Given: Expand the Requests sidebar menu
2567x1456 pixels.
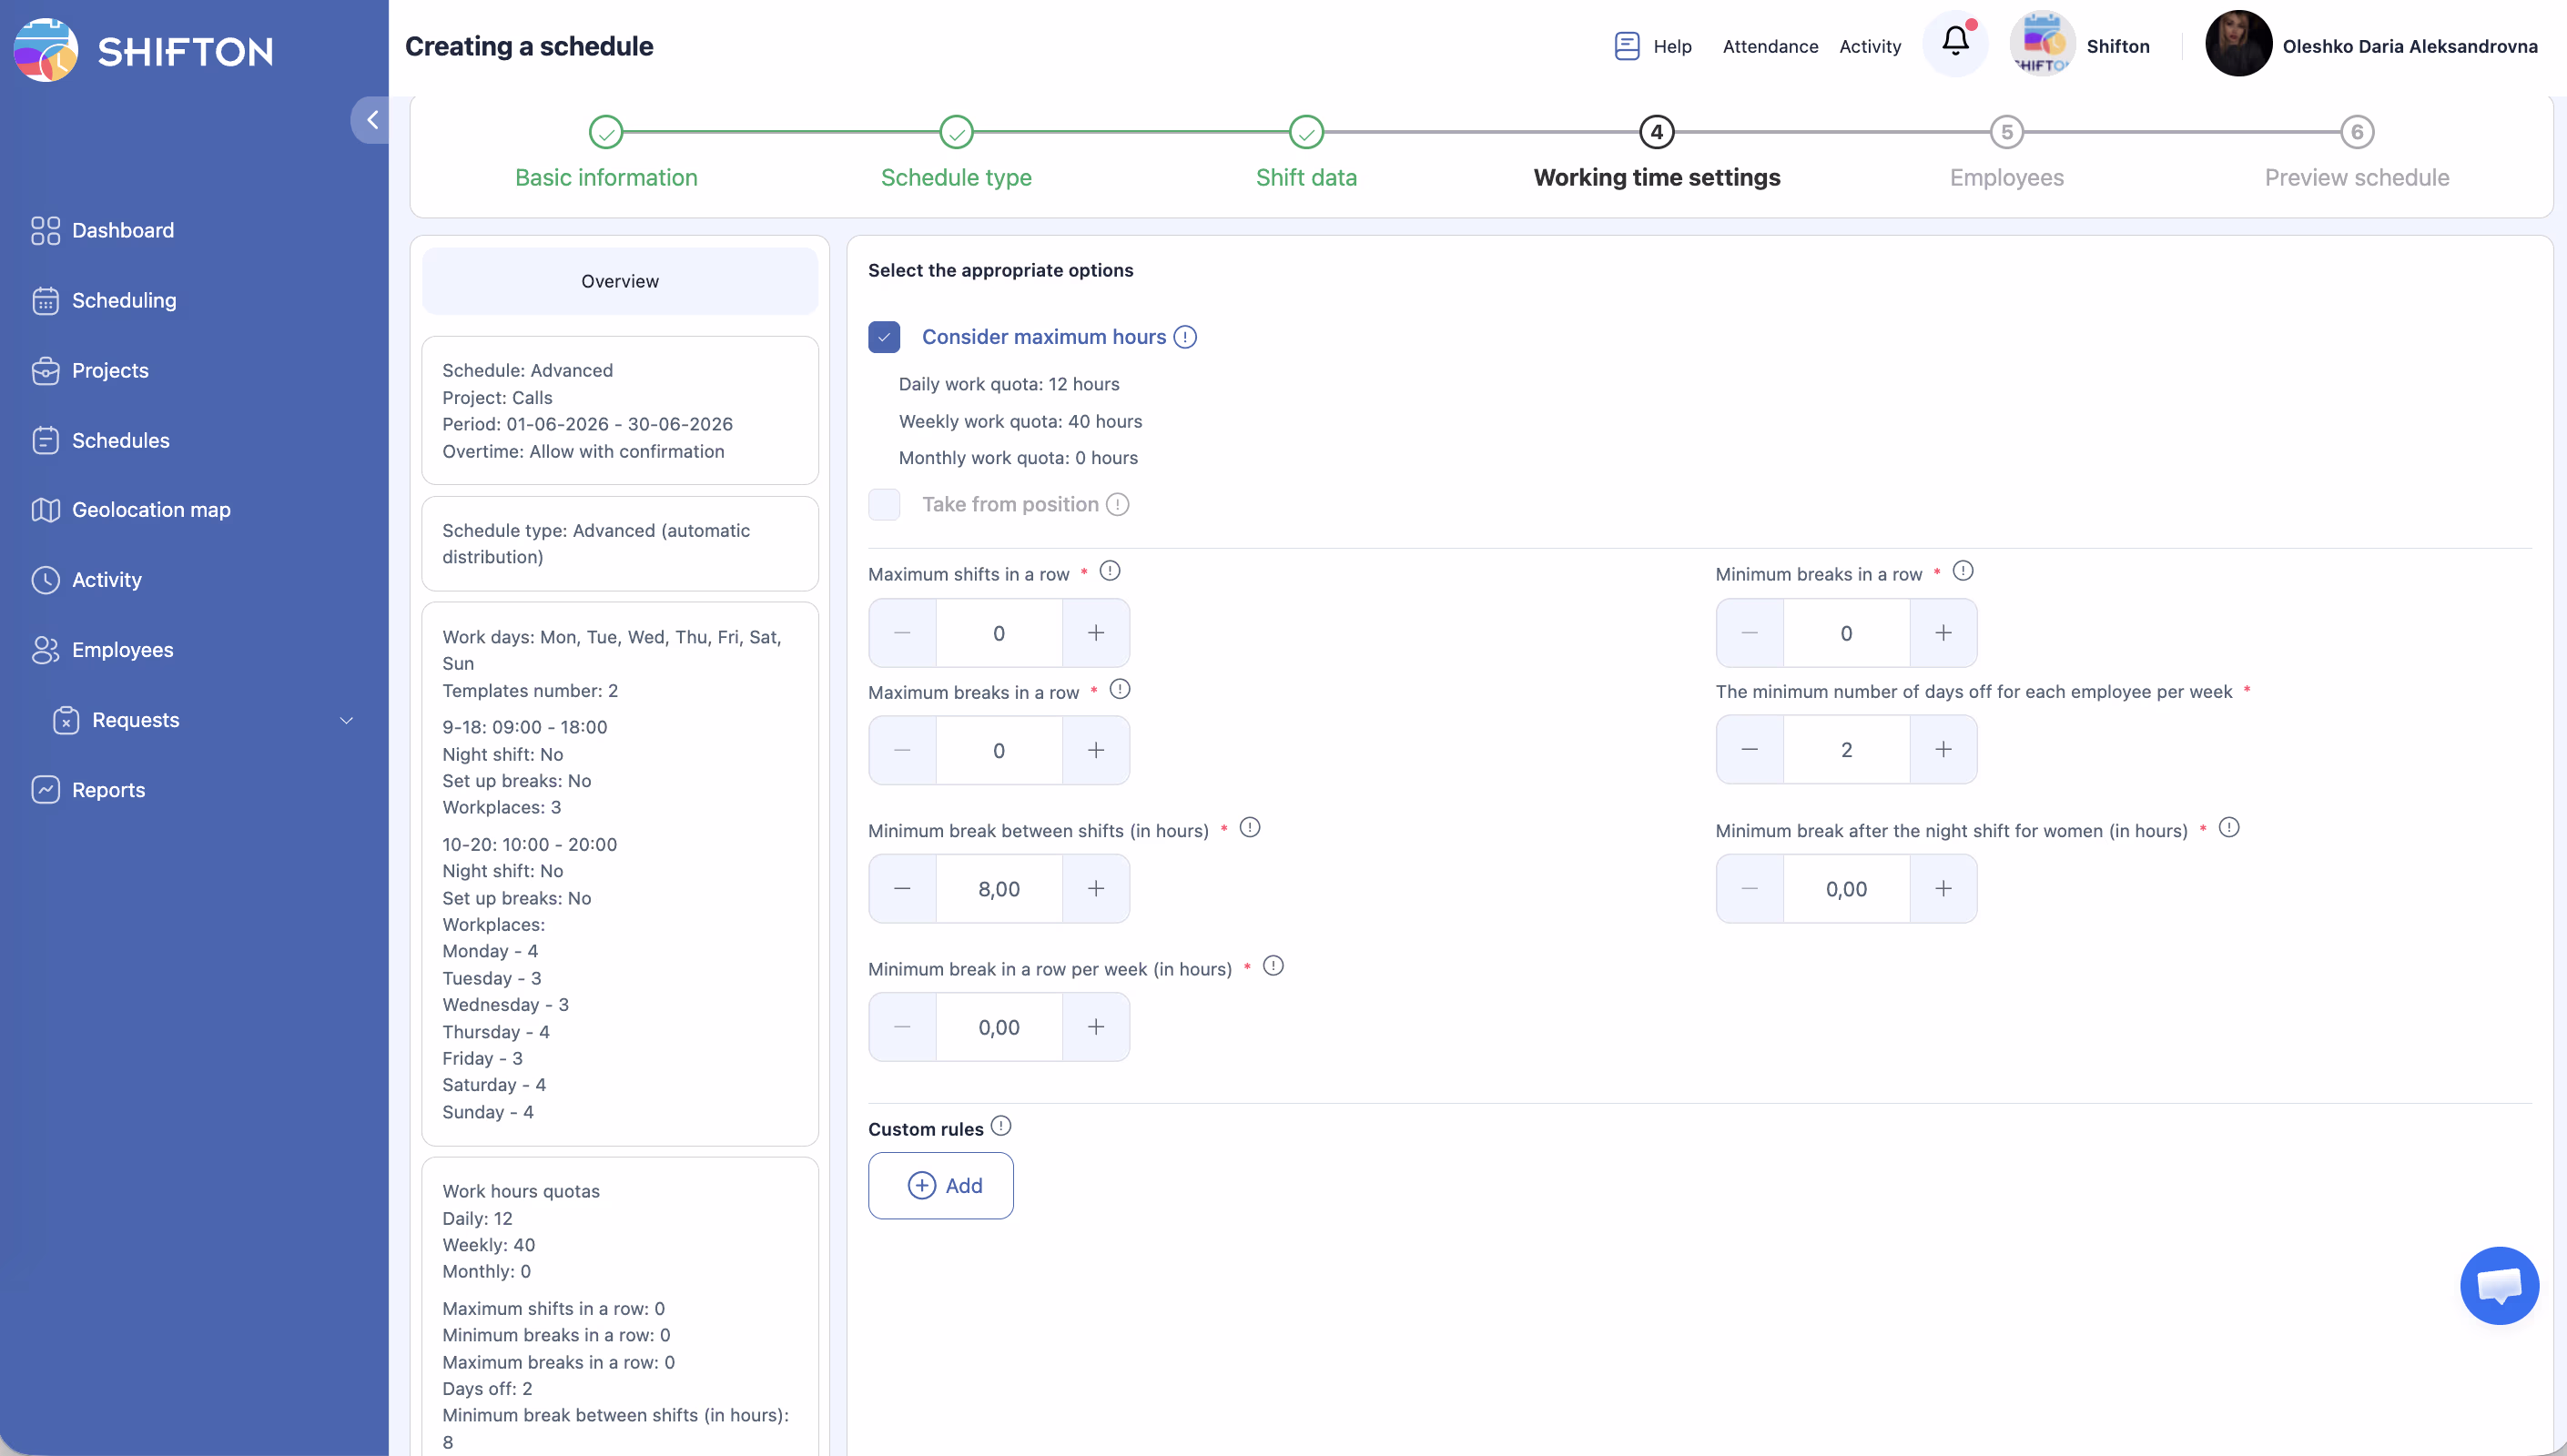Looking at the screenshot, I should [346, 720].
